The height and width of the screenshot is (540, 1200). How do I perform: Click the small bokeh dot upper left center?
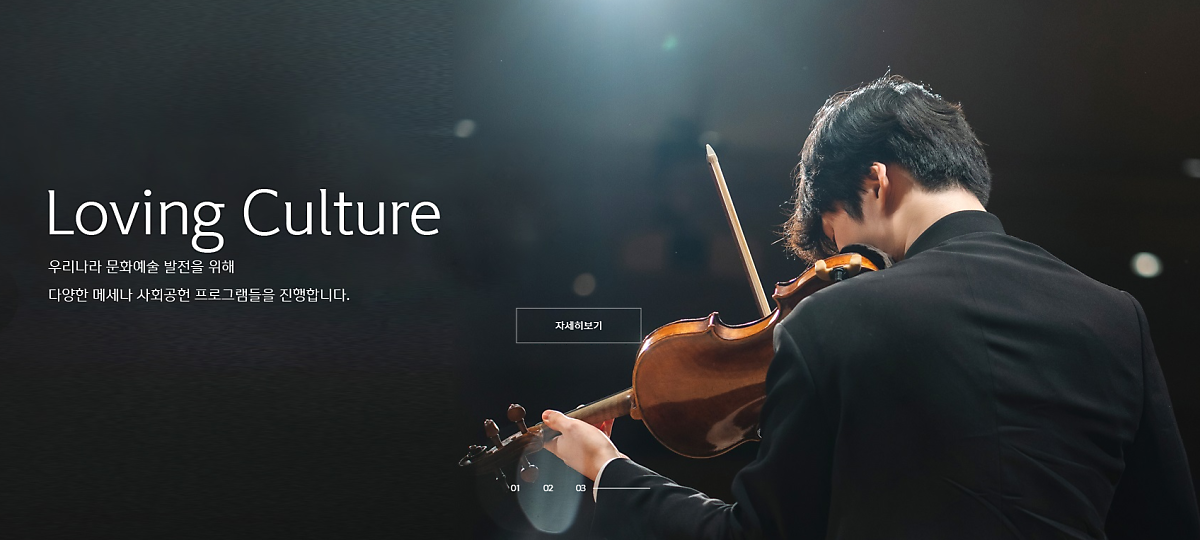point(464,128)
